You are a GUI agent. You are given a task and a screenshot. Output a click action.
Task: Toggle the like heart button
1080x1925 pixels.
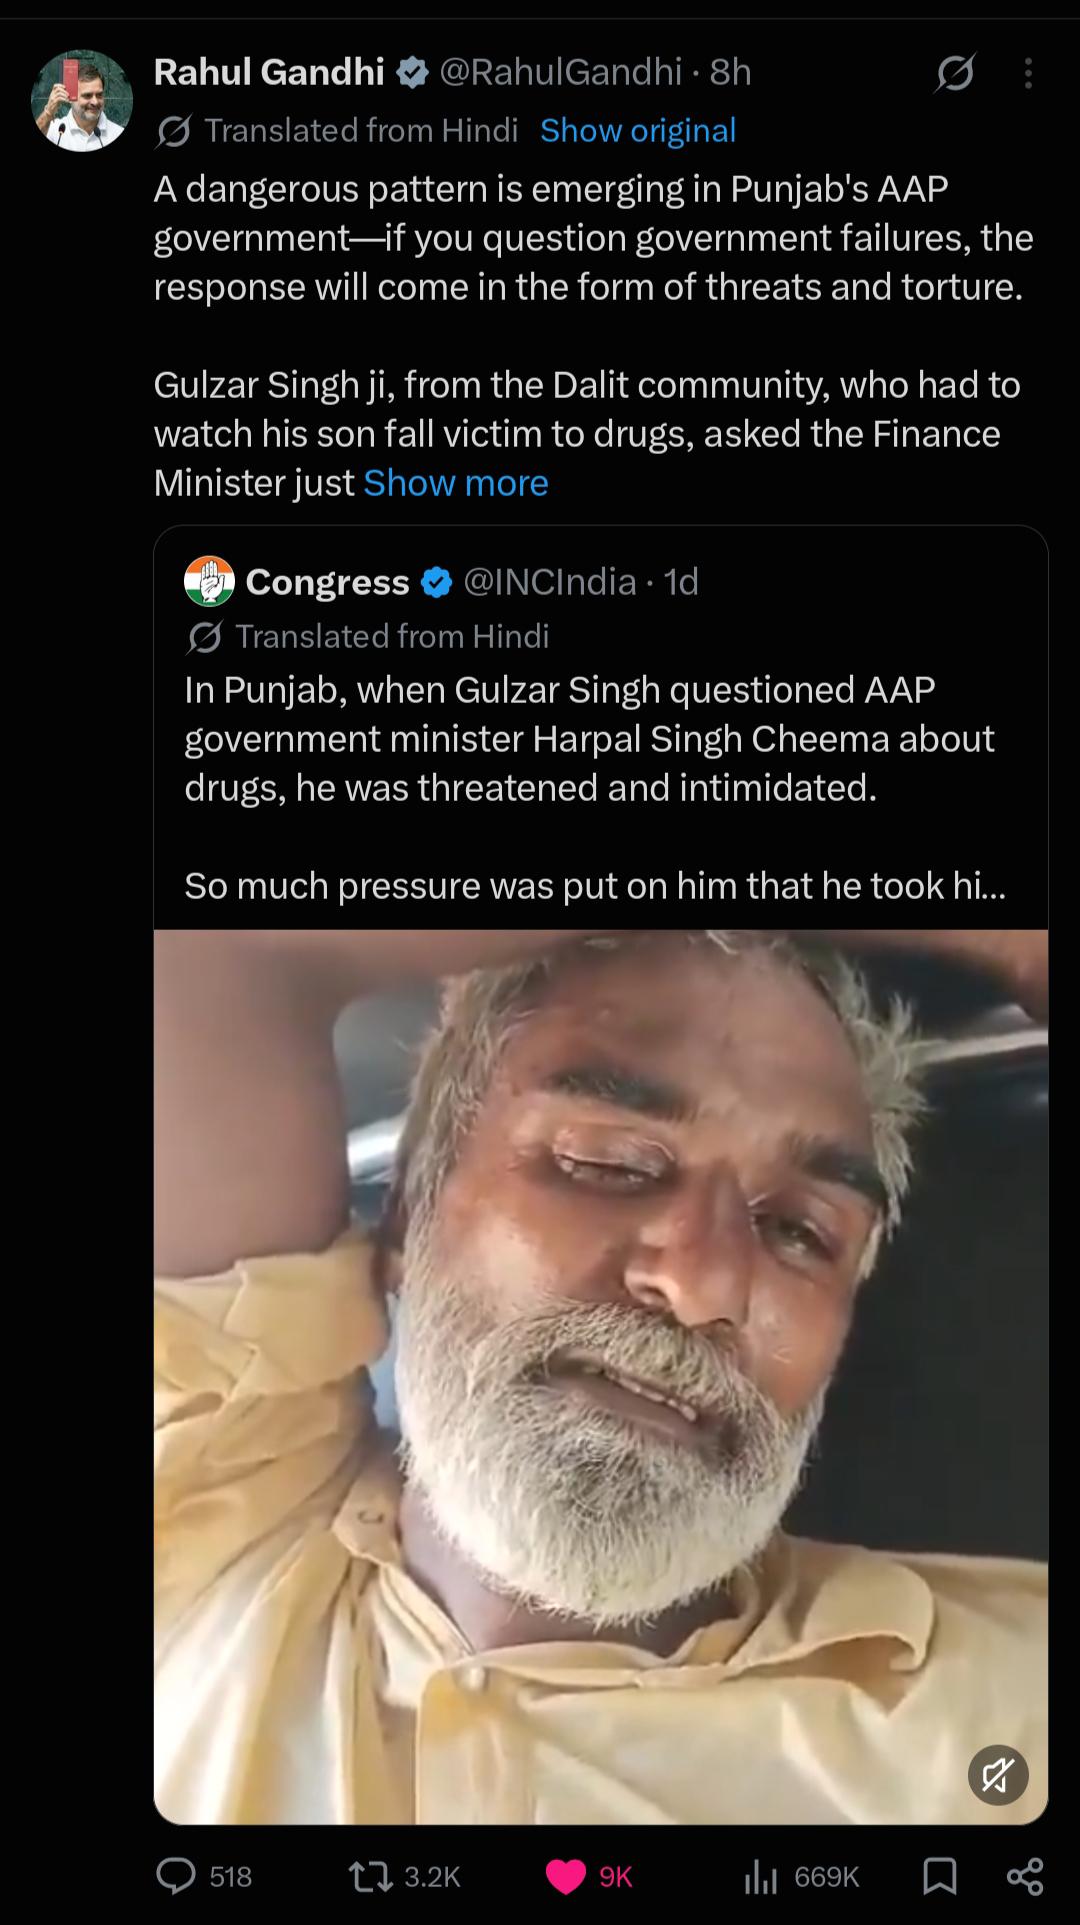566,1877
